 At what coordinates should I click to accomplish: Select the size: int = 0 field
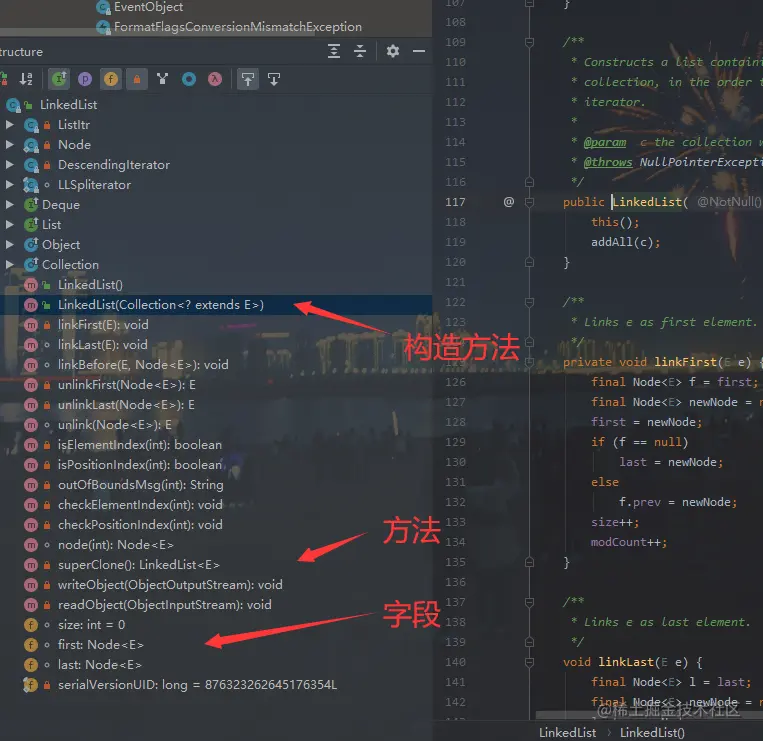pos(91,624)
